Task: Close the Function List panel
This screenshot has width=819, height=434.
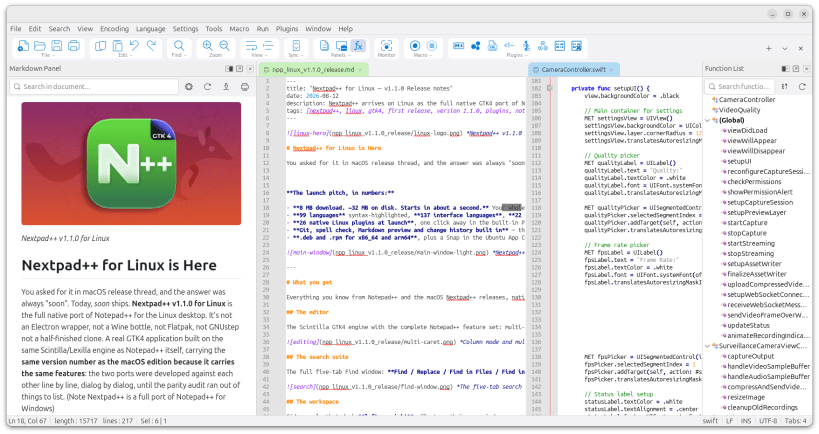Action: point(806,69)
